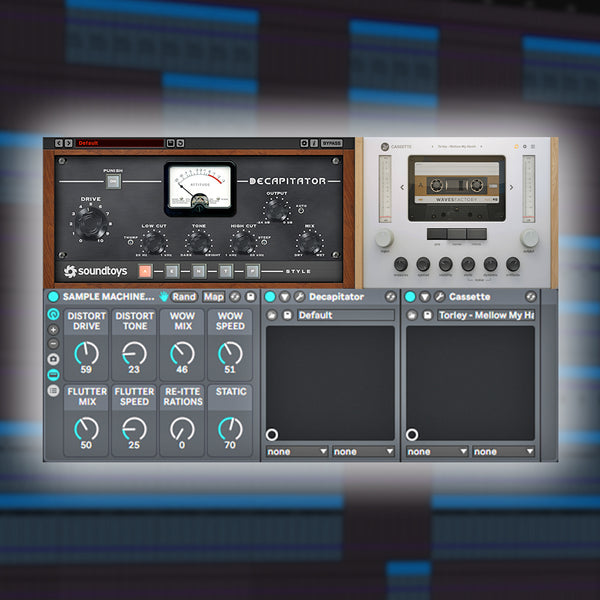Open second 'none' dropdown under Cassette XY pad

pyautogui.click(x=503, y=452)
